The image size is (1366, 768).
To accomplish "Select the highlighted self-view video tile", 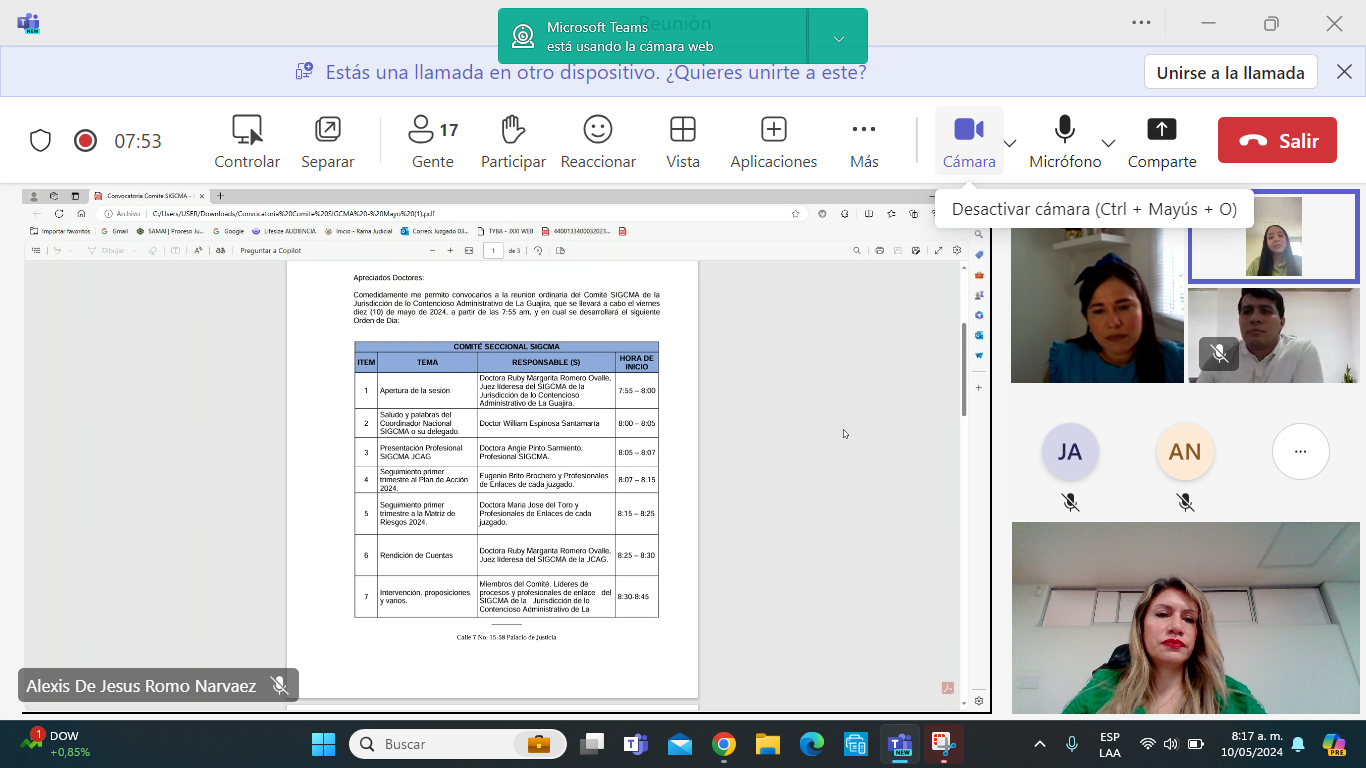I will pyautogui.click(x=1274, y=237).
